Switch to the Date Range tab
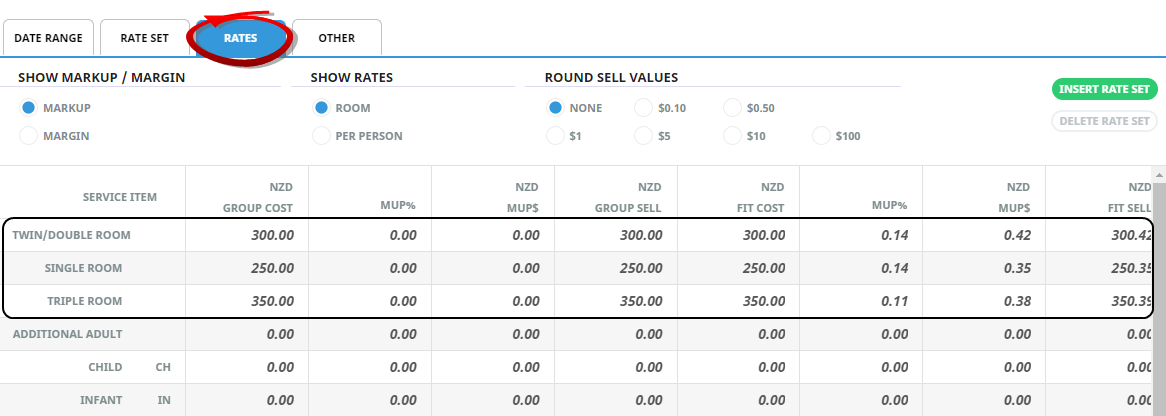Screen dimensions: 1166x416 [48, 38]
